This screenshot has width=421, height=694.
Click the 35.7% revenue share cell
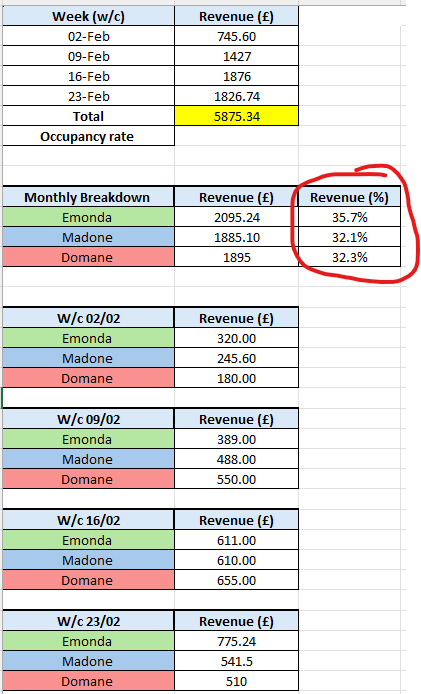tap(349, 217)
